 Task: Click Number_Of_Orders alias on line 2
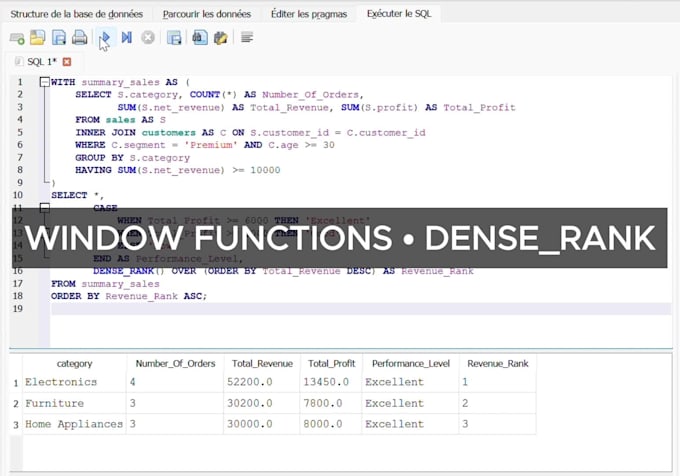coord(311,95)
